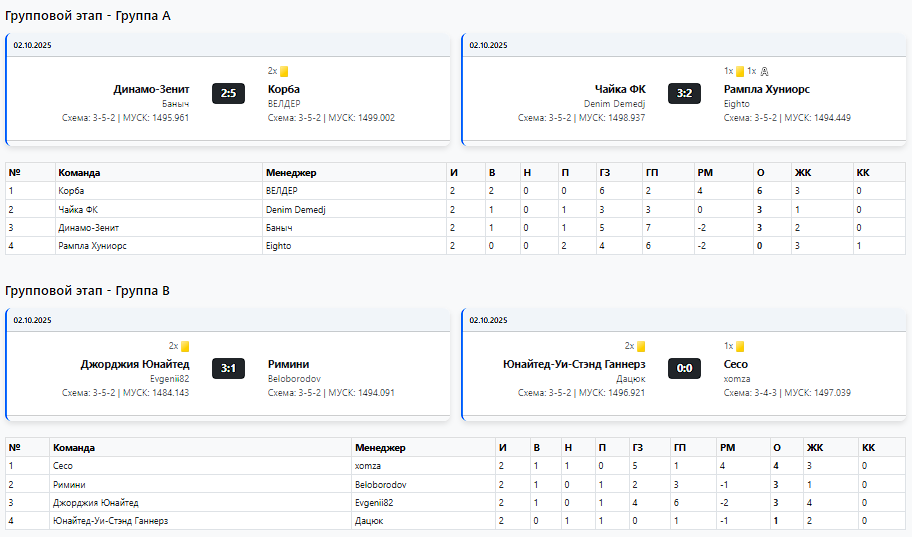Click the Чайка ФК team name in match card
Viewport: 912px width, 537px height.
click(x=620, y=89)
